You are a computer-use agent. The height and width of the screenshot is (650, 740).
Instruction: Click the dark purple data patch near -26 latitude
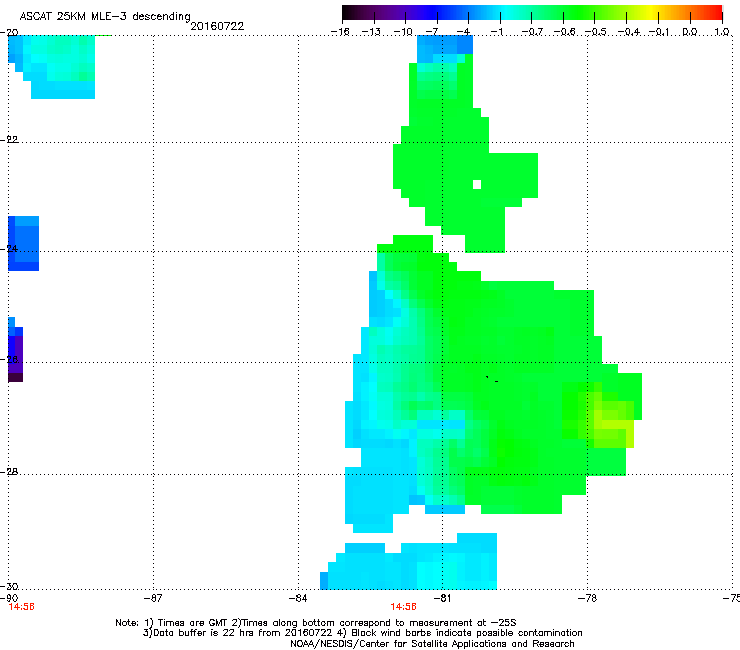[16, 359]
